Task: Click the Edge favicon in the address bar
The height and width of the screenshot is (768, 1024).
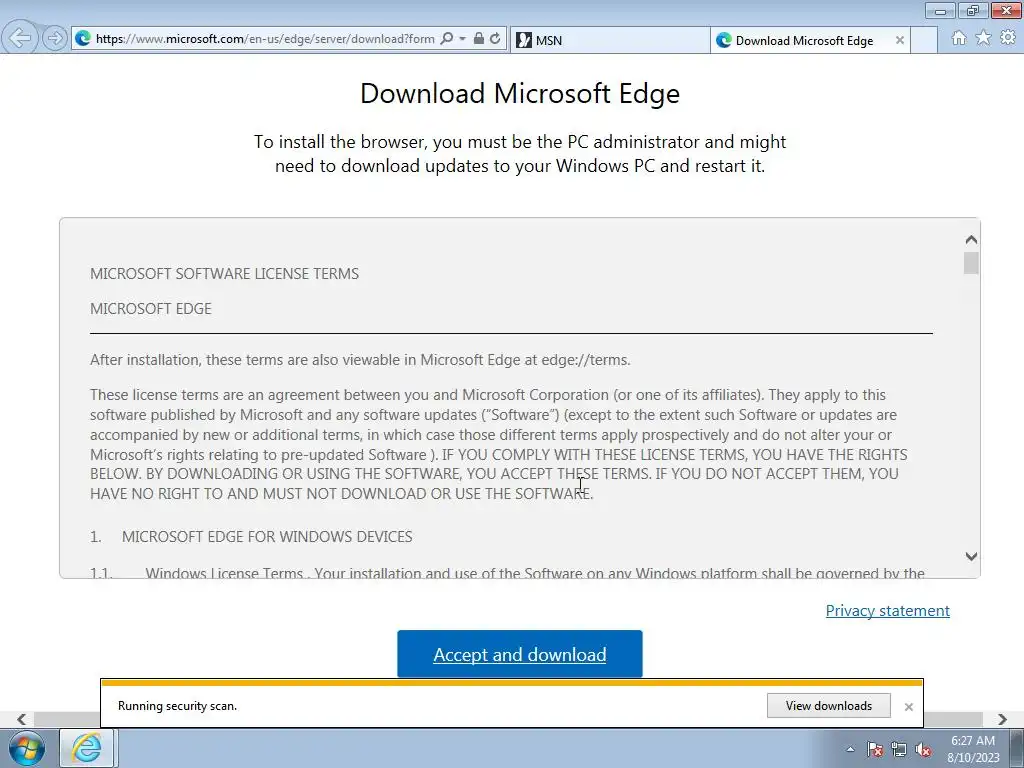Action: [83, 39]
